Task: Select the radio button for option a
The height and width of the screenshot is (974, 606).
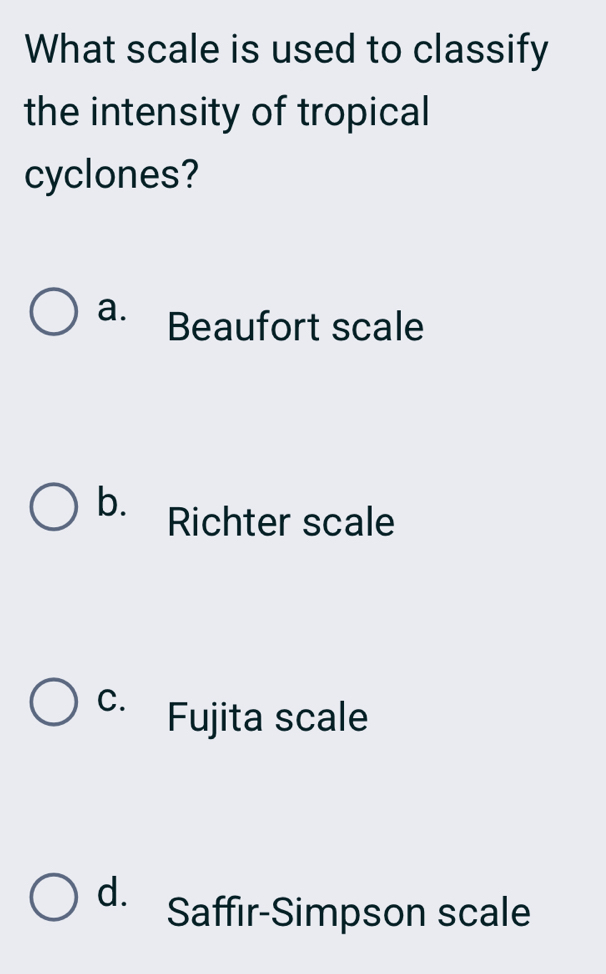Action: (55, 312)
